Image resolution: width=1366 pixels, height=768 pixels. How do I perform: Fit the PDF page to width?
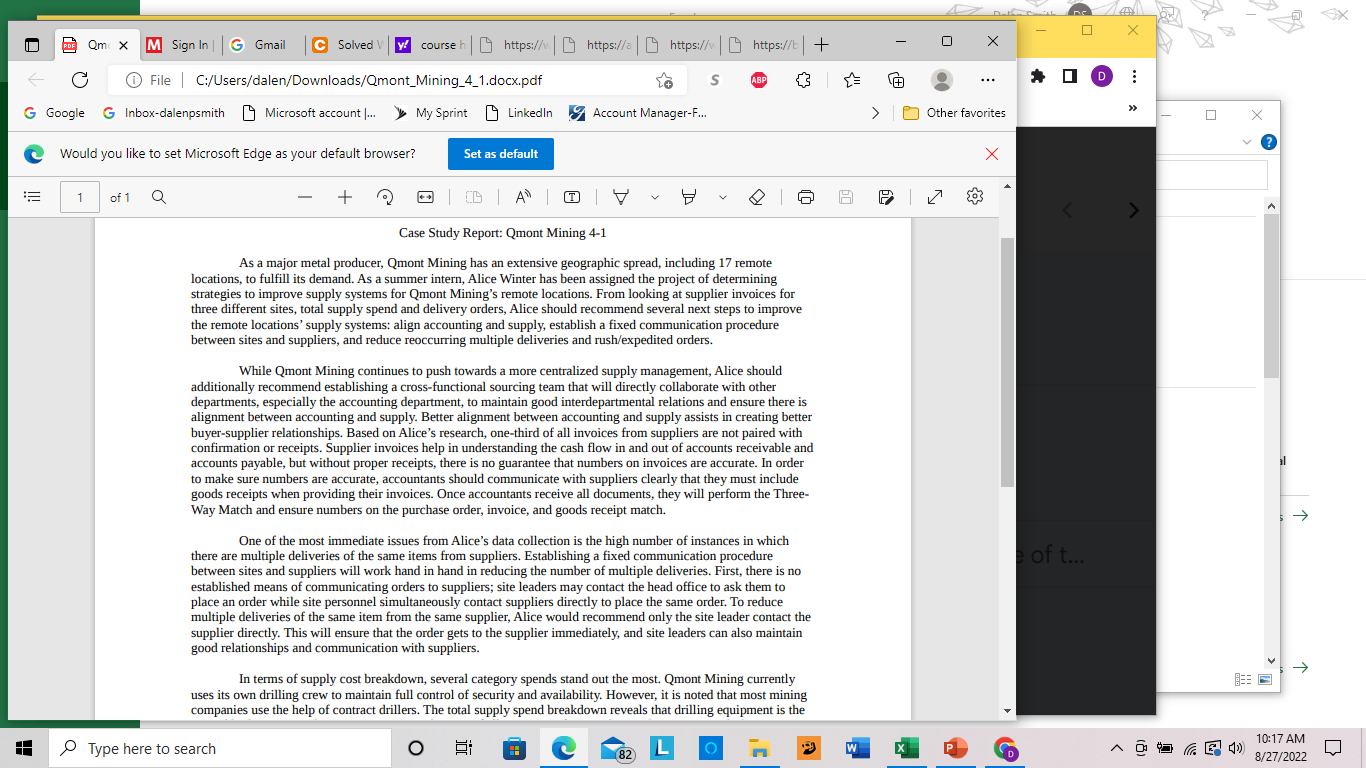(425, 197)
